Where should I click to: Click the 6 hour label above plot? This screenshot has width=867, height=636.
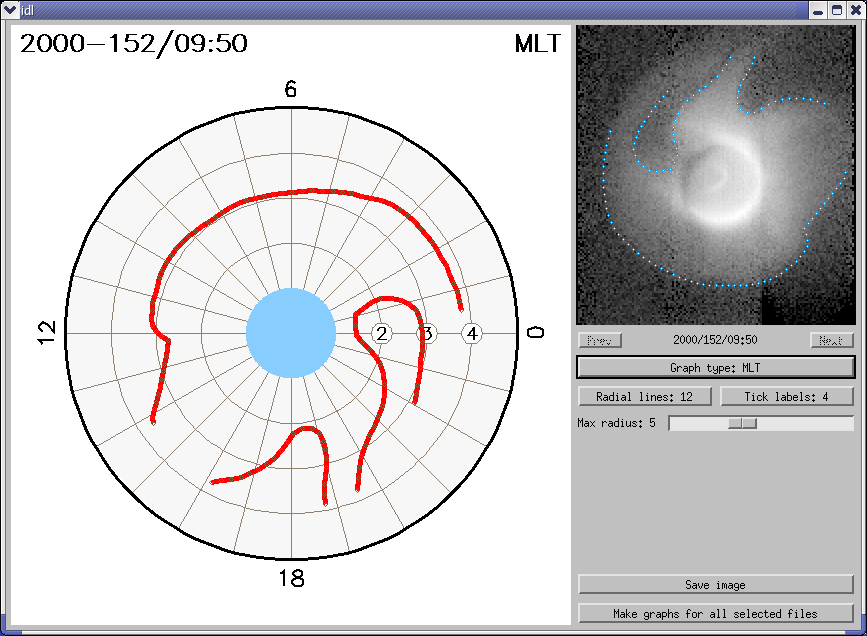pyautogui.click(x=291, y=90)
